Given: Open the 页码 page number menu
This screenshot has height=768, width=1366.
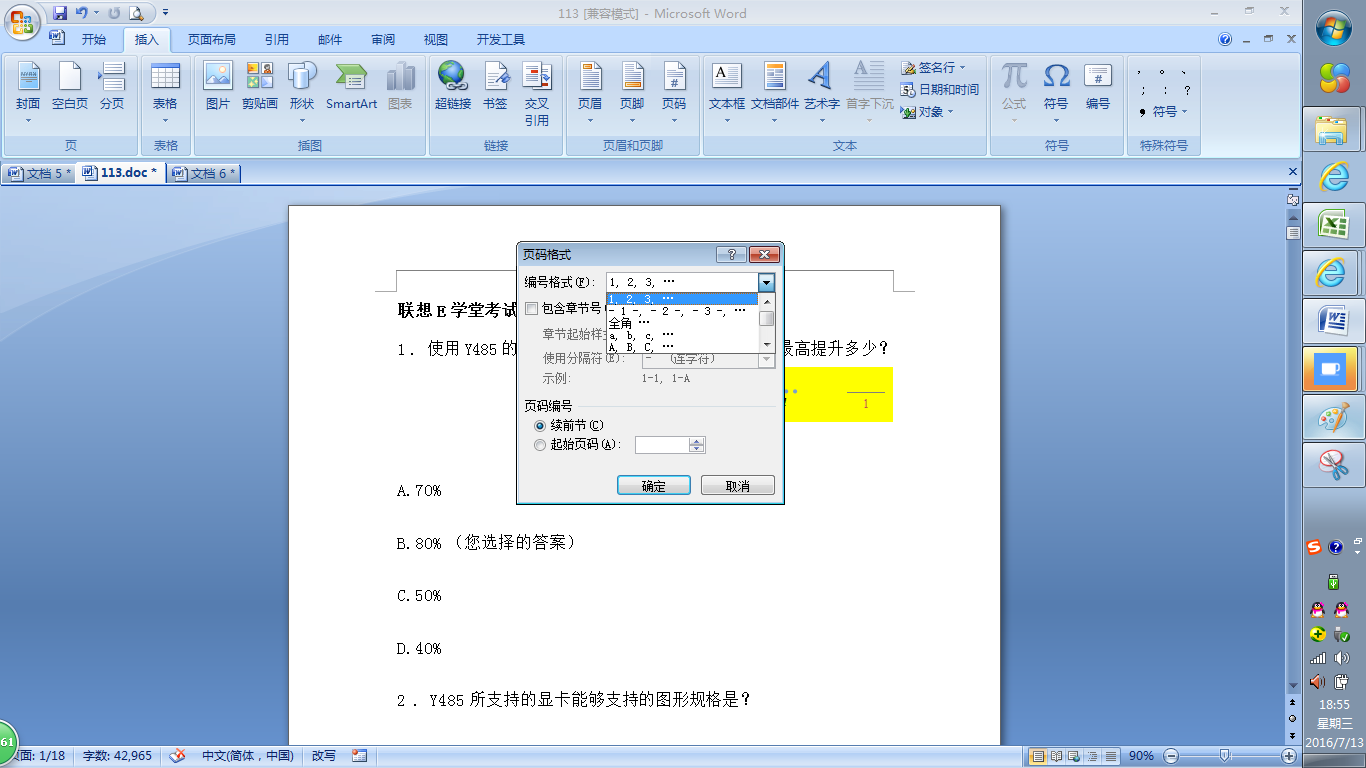Looking at the screenshot, I should coord(674,90).
